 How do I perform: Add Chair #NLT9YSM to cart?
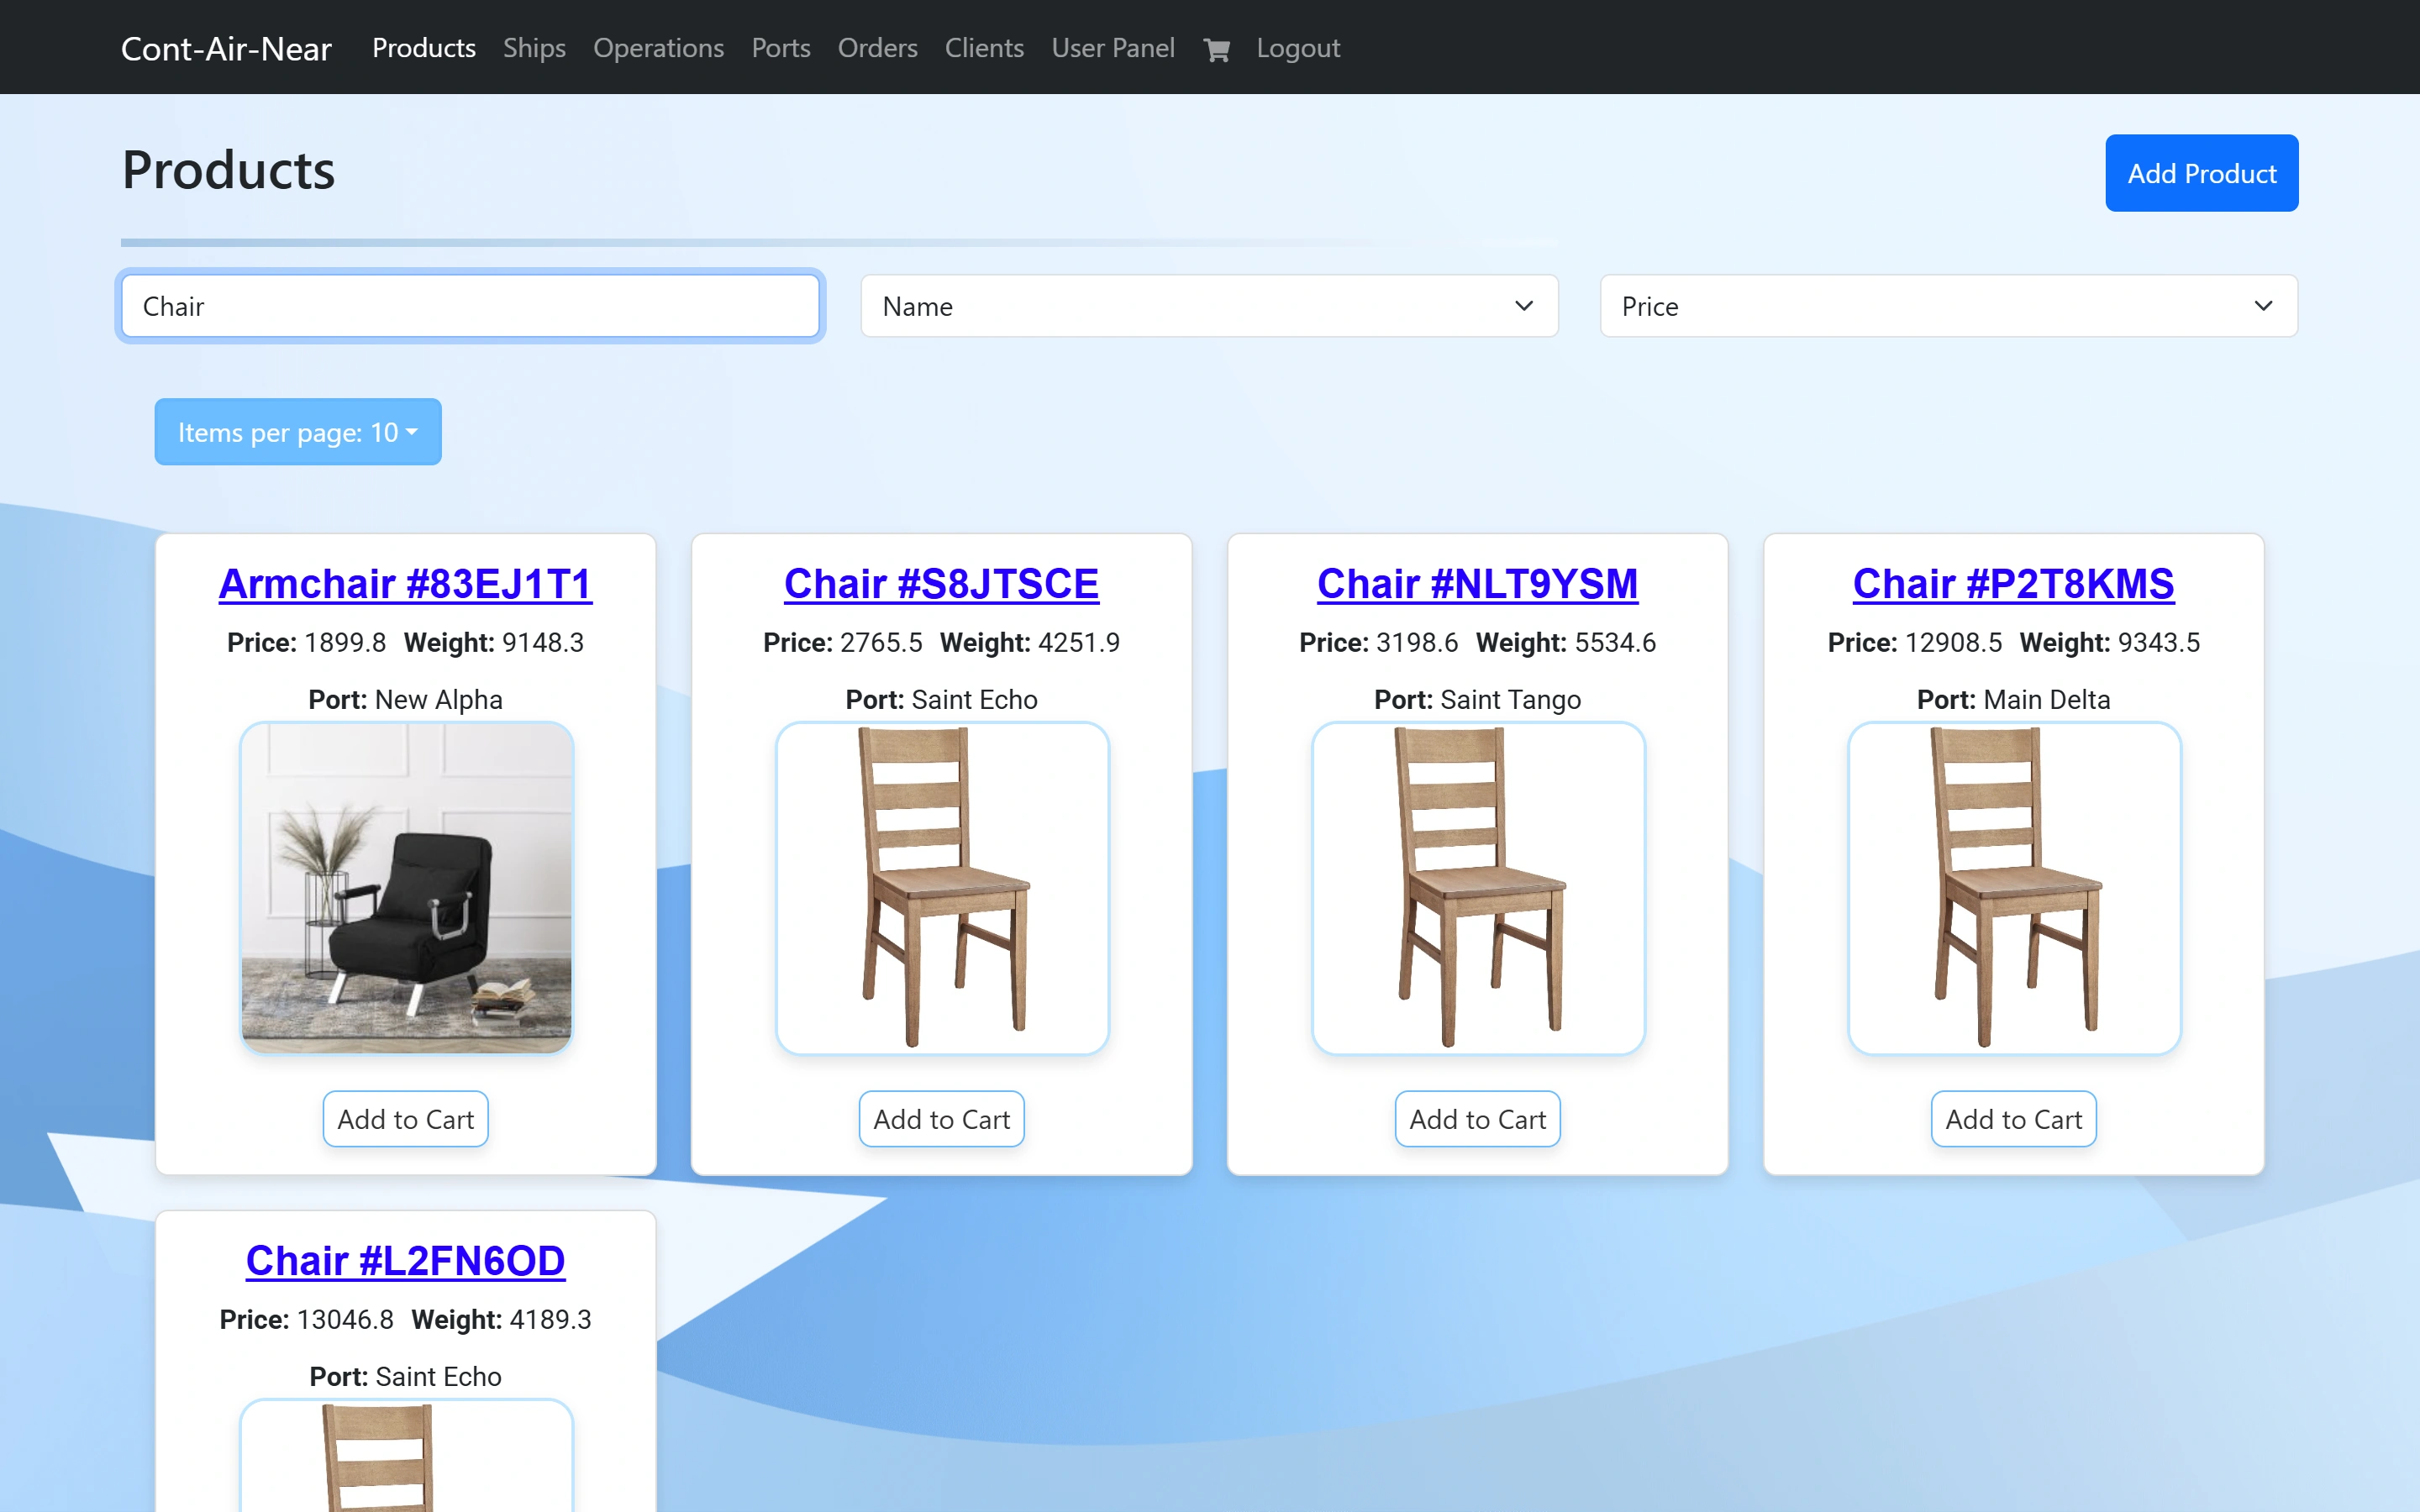tap(1477, 1119)
